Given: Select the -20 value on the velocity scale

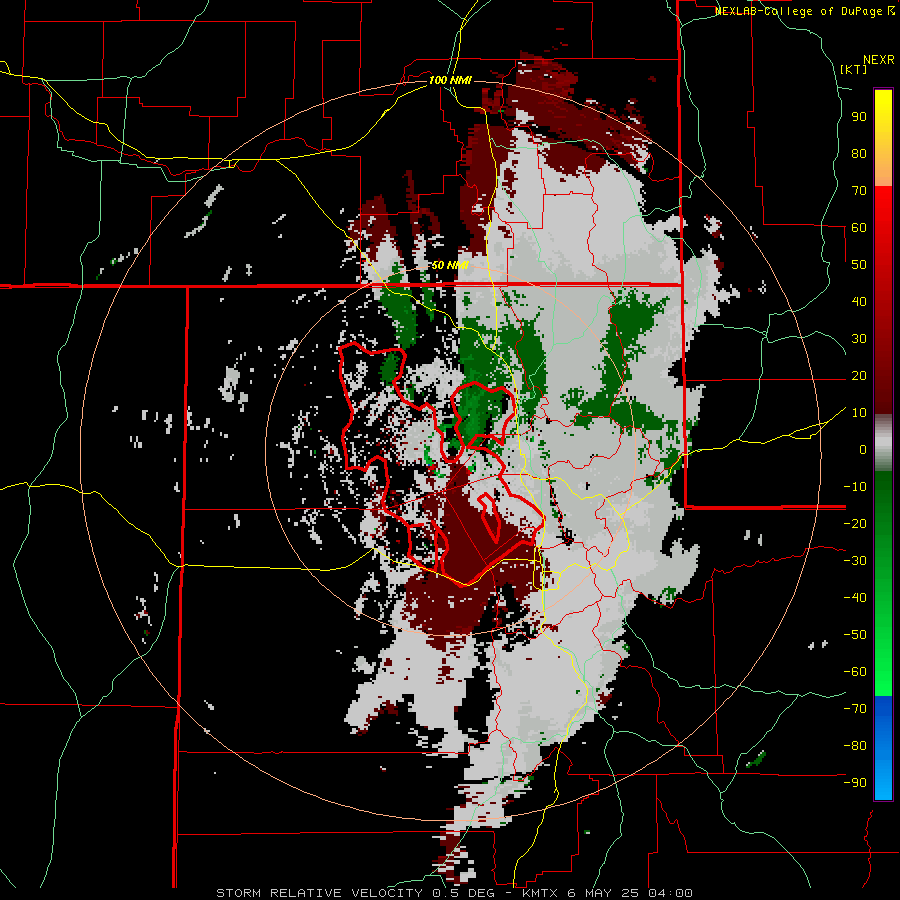Looking at the screenshot, I should click(855, 524).
